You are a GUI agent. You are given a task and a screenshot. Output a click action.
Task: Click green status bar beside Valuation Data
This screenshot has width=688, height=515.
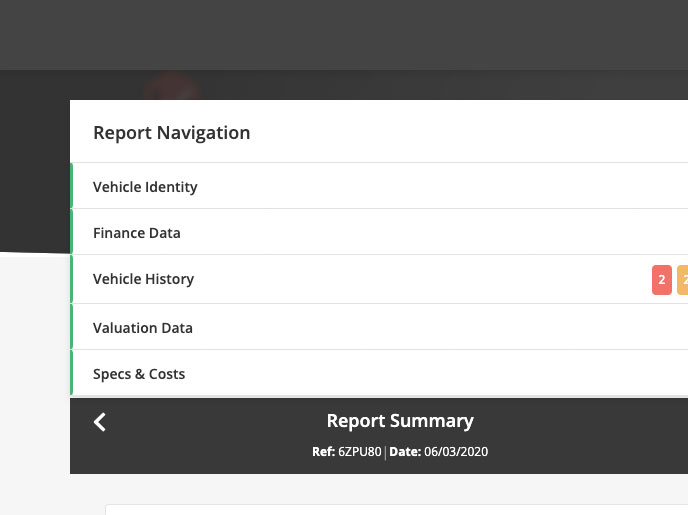pyautogui.click(x=72, y=328)
